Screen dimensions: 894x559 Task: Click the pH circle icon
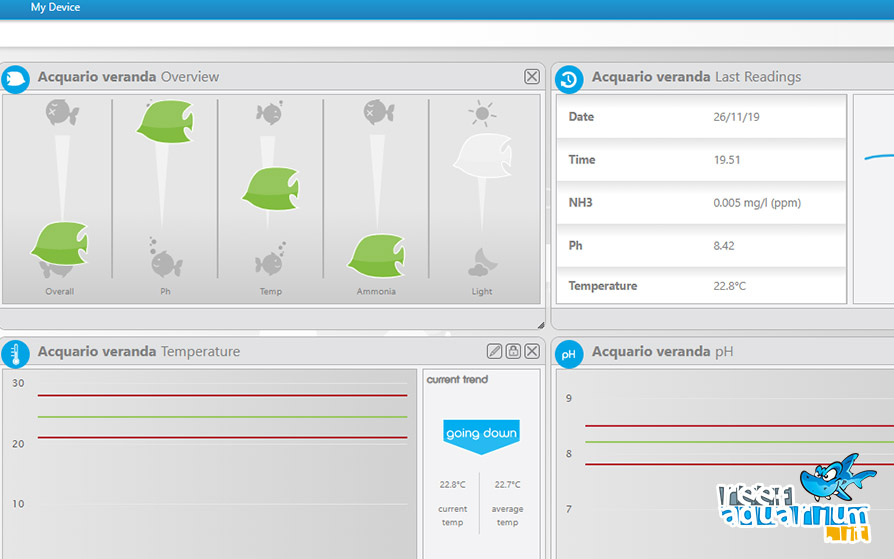568,354
